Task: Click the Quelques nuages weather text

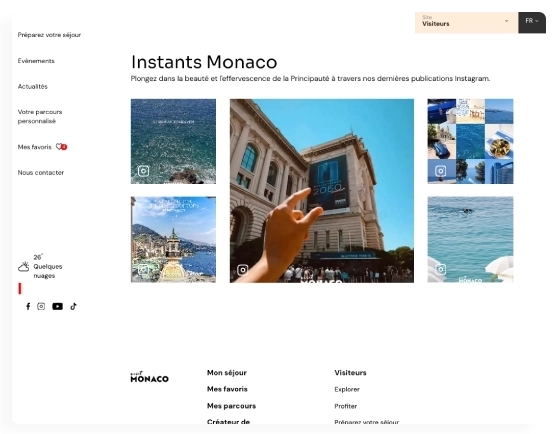Action: [48, 271]
